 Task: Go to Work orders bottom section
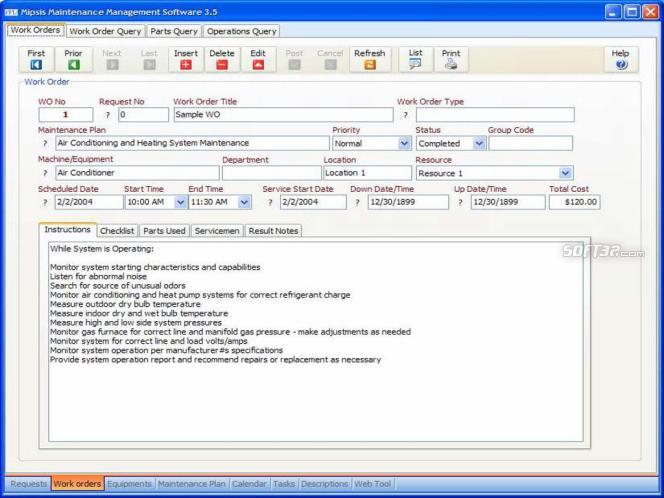[77, 484]
